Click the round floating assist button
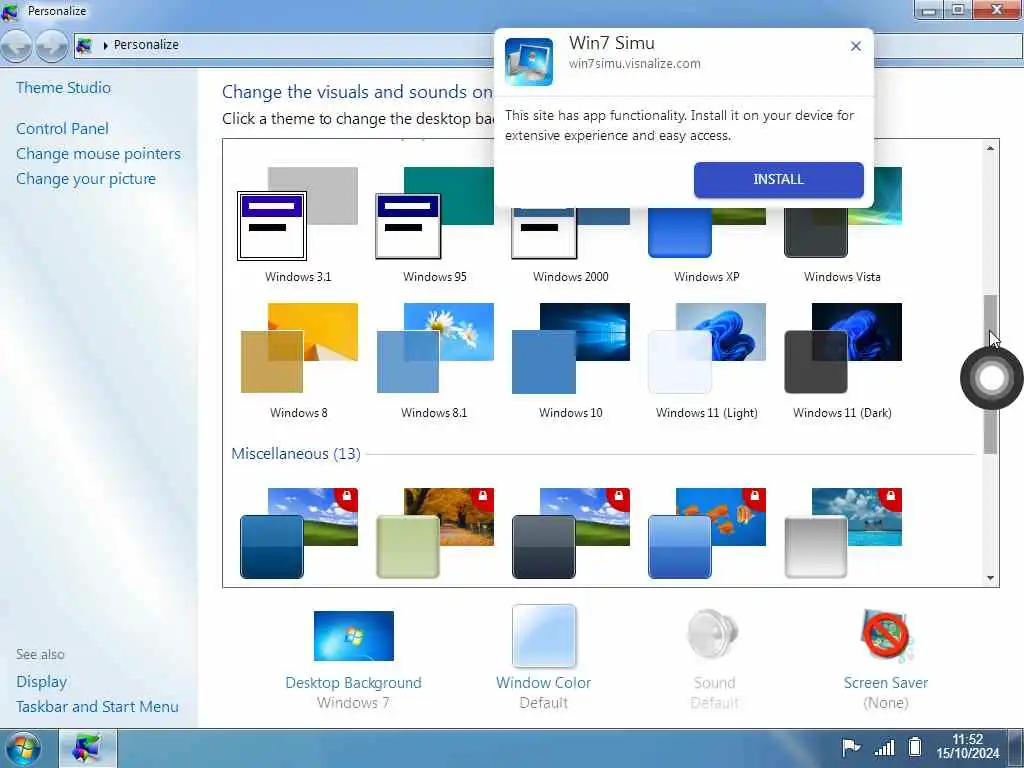The width and height of the screenshot is (1024, 768). coord(991,378)
